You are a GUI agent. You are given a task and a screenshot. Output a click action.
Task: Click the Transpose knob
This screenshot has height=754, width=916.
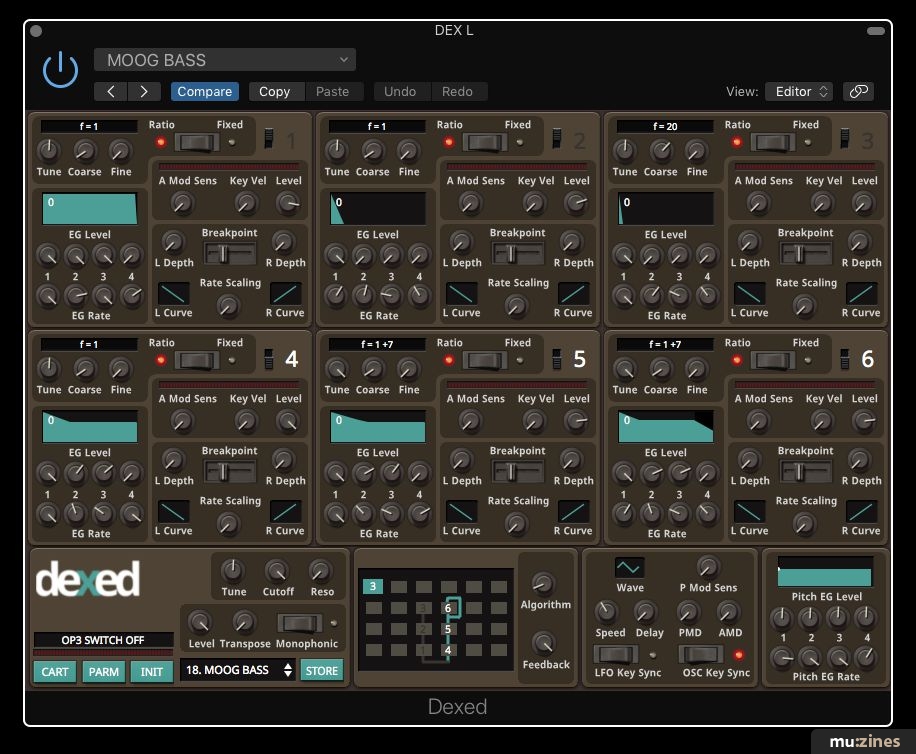tap(244, 622)
